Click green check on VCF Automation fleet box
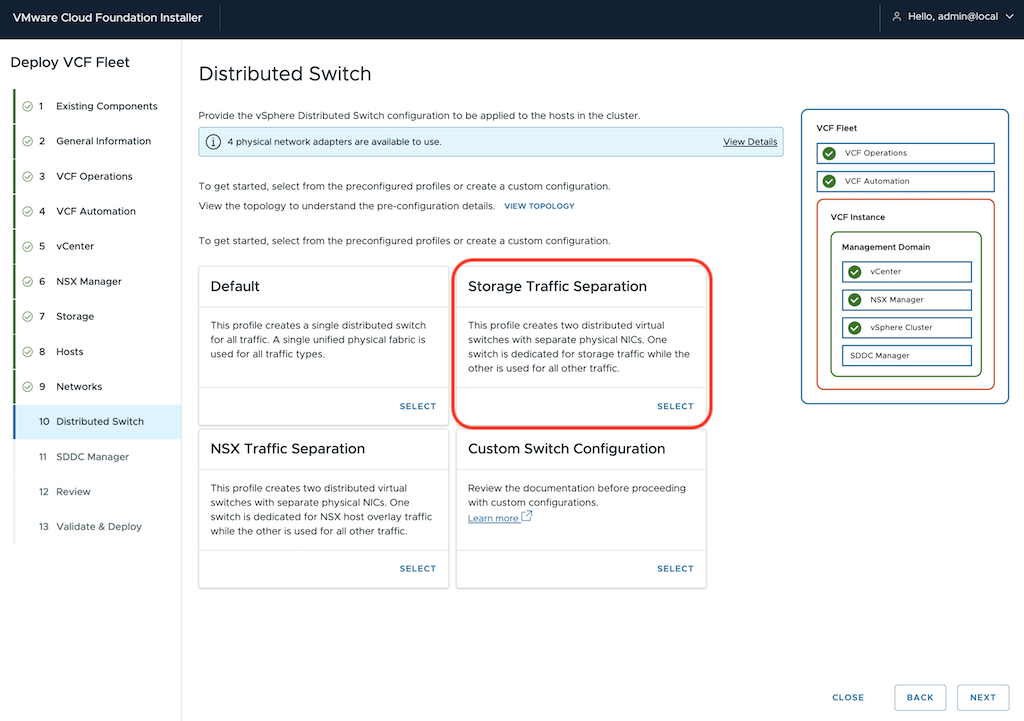This screenshot has height=721, width=1024. click(829, 182)
